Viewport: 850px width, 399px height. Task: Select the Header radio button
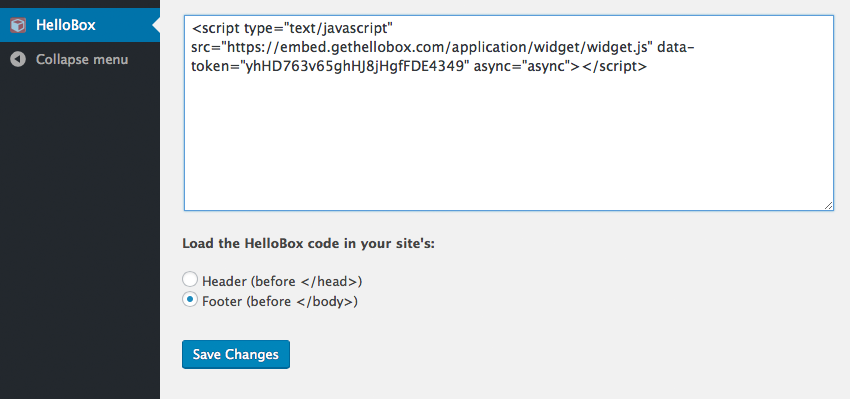(190, 280)
